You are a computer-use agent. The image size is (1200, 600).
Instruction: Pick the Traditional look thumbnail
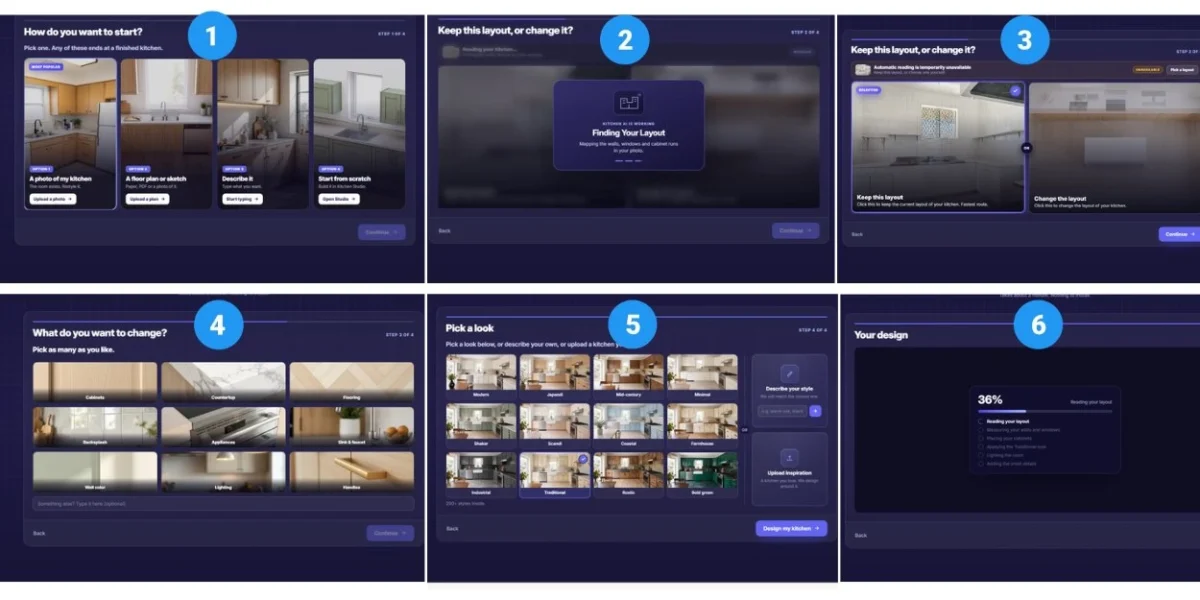(x=555, y=475)
